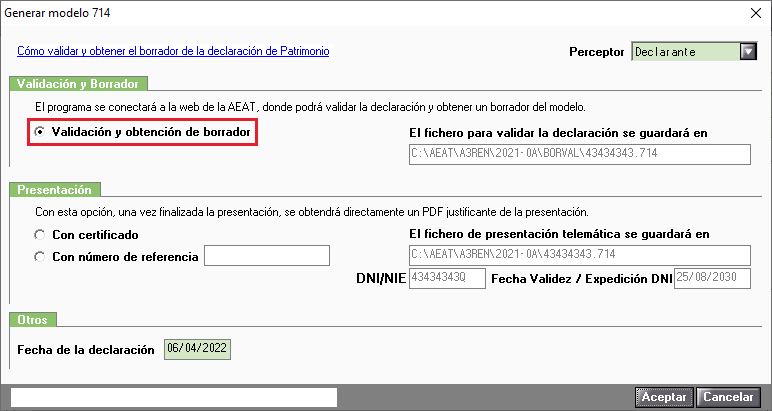Click the 'Fecha de la declaración' date field
Screen dimensions: 772x411
pos(197,349)
